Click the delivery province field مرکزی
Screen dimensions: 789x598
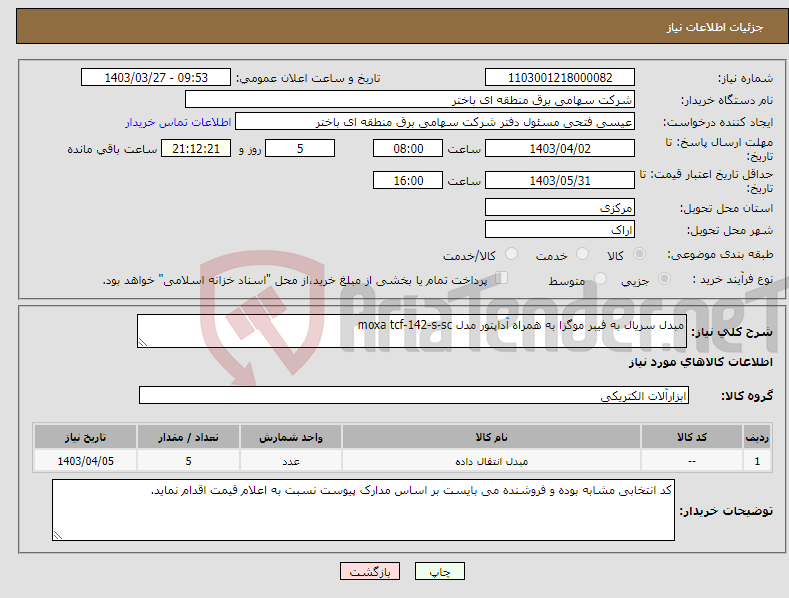pyautogui.click(x=560, y=207)
